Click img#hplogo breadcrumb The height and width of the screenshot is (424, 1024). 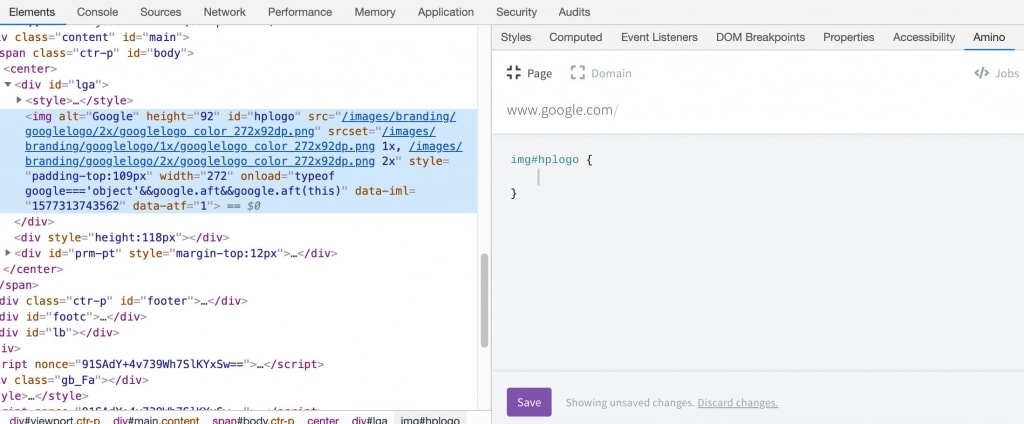[x=430, y=420]
